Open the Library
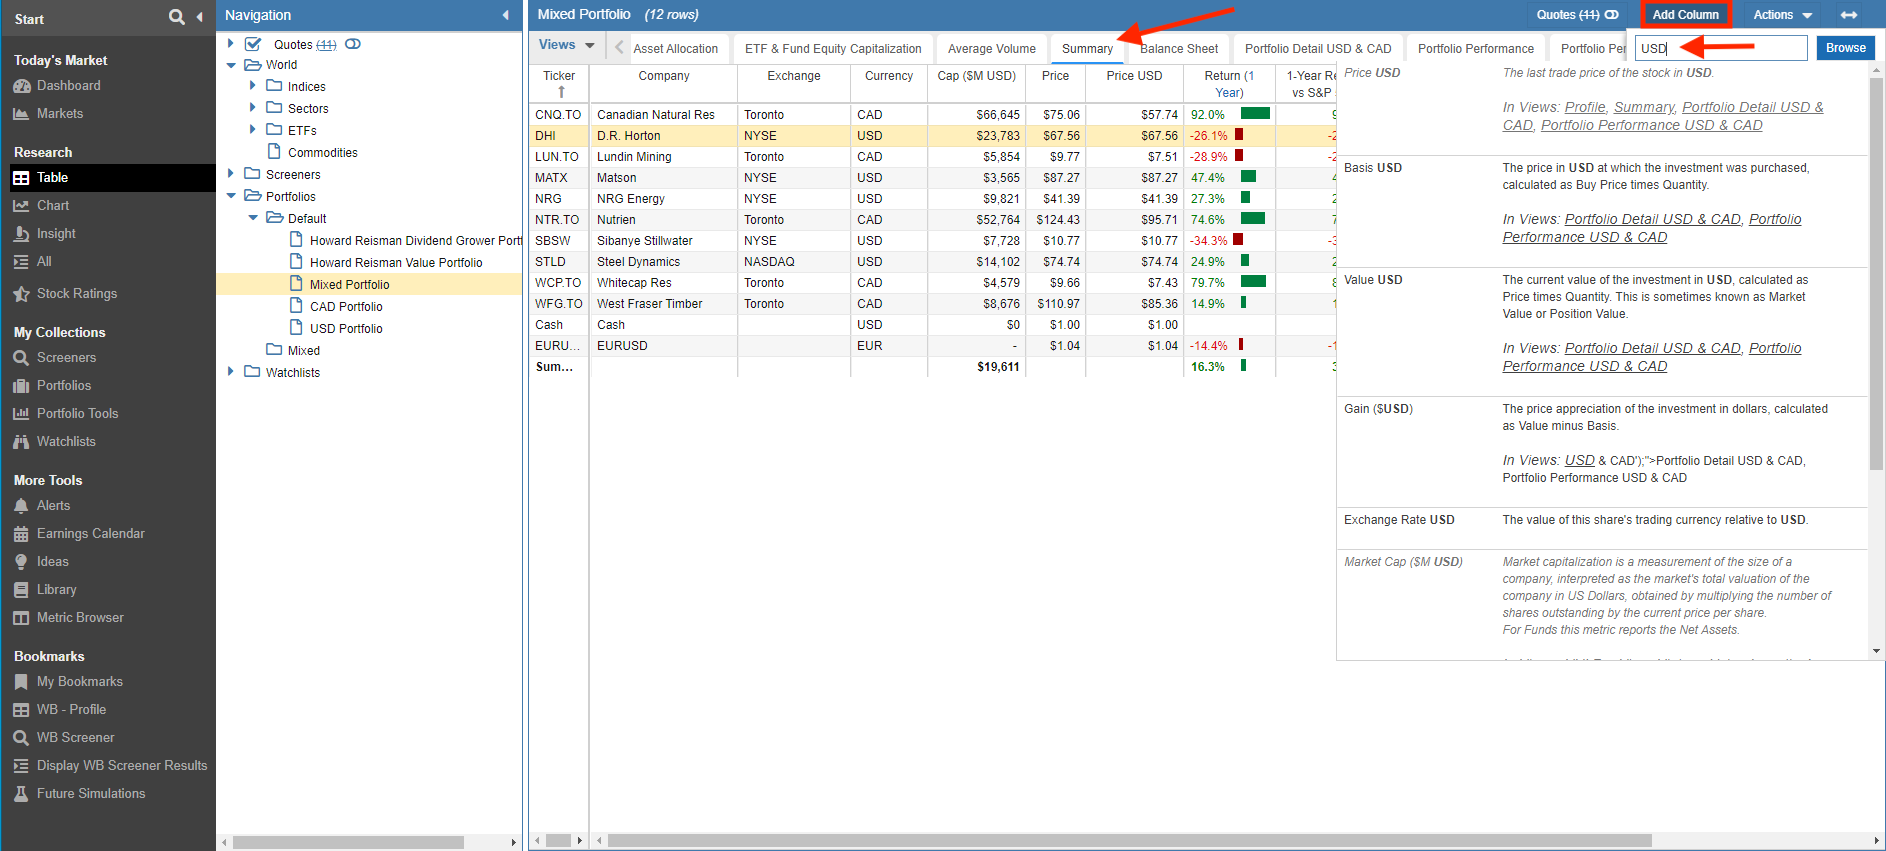This screenshot has height=851, width=1886. coord(56,590)
